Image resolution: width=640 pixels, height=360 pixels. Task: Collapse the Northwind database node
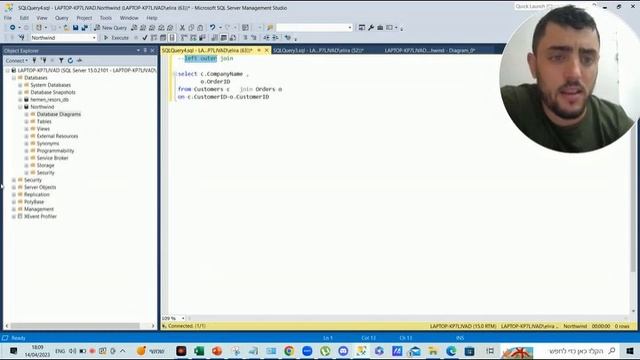20,107
